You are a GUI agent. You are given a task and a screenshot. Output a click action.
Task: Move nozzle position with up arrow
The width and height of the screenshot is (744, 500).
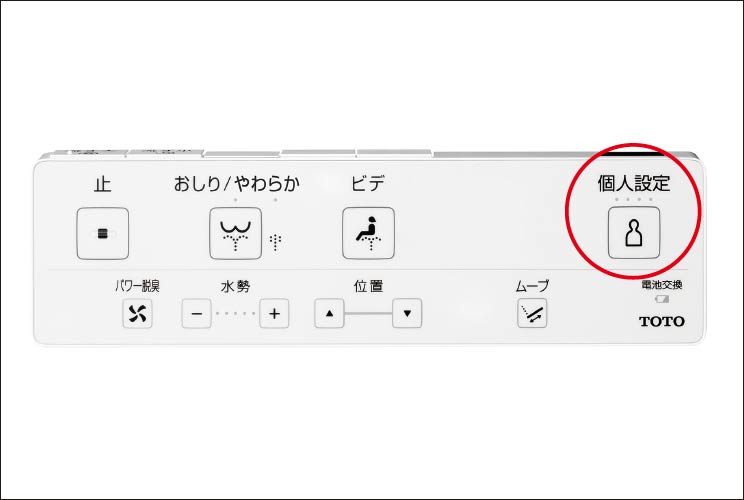click(329, 313)
